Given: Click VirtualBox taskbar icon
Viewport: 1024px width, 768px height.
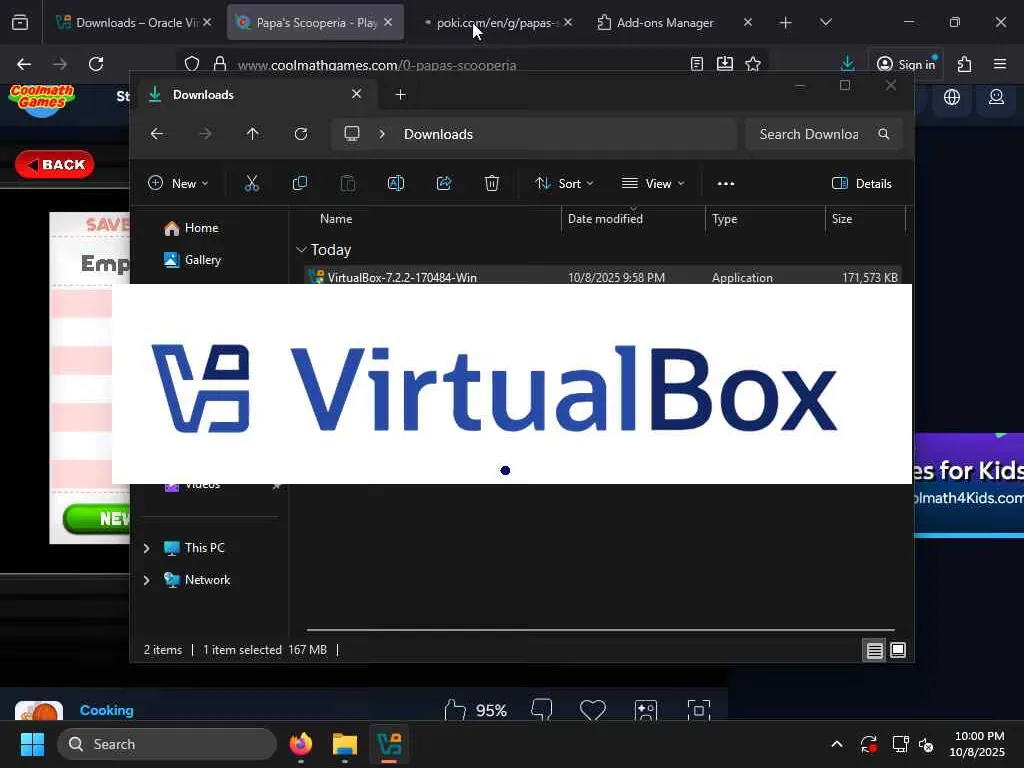Looking at the screenshot, I should (389, 744).
